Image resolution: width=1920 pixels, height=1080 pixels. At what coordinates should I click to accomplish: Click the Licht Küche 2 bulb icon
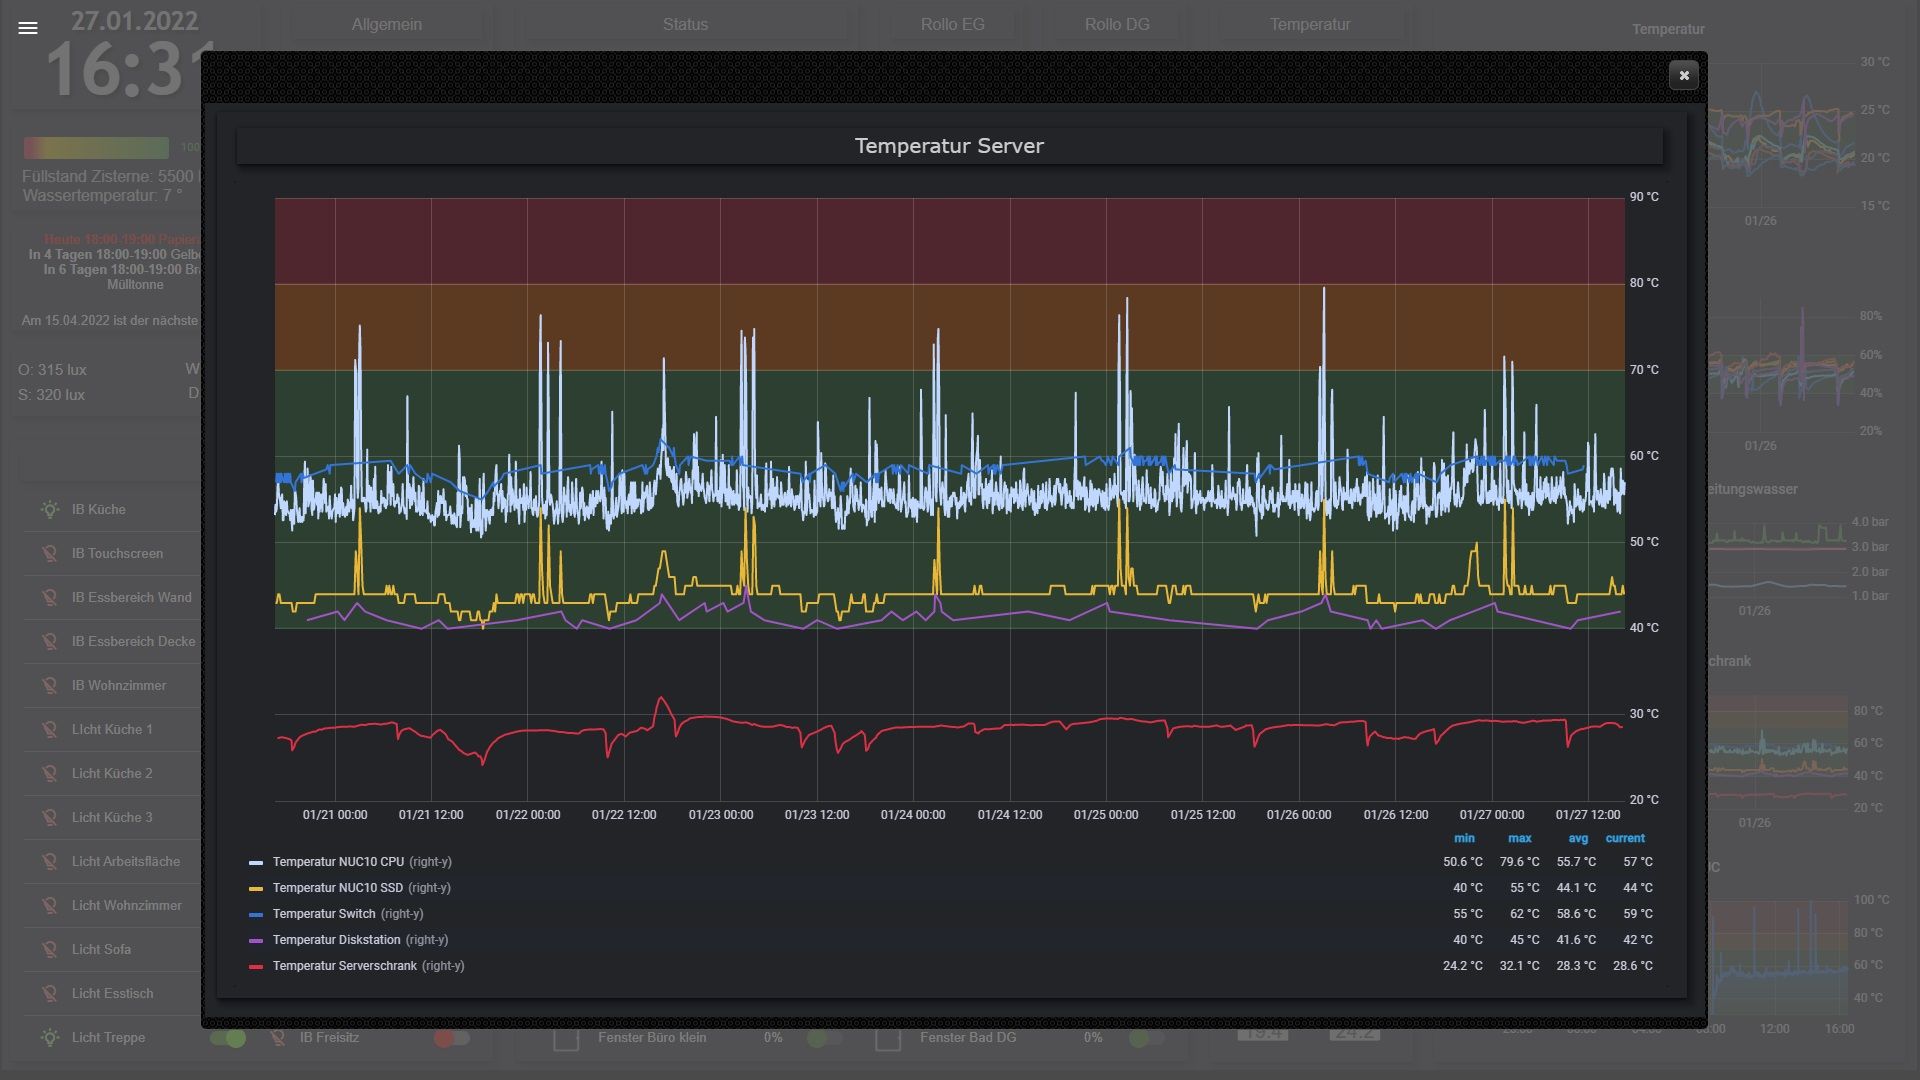[x=49, y=773]
